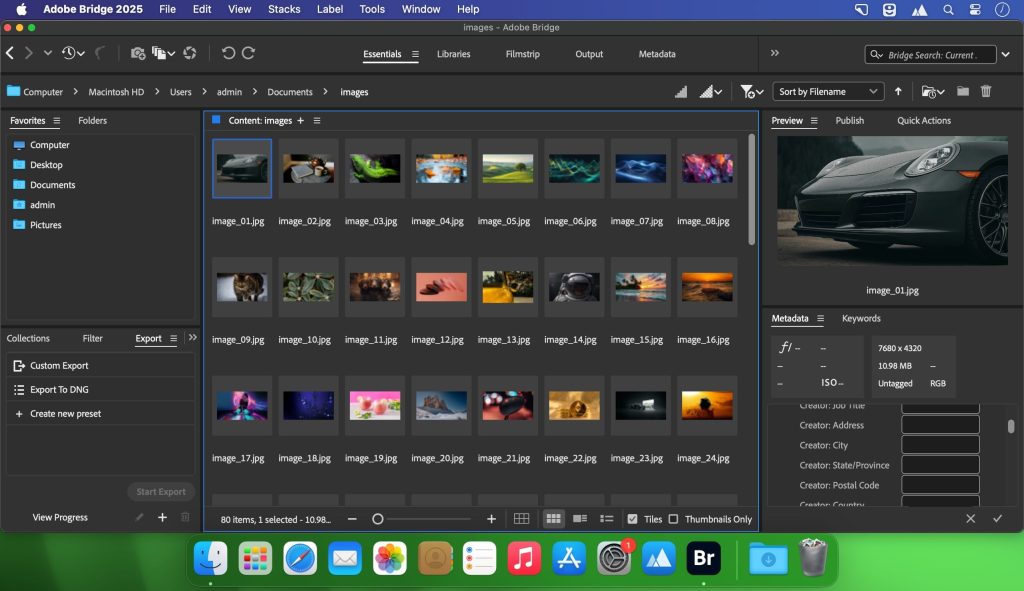Open the Open in Camera Raw icon
Image resolution: width=1024 pixels, height=591 pixels.
coord(189,53)
